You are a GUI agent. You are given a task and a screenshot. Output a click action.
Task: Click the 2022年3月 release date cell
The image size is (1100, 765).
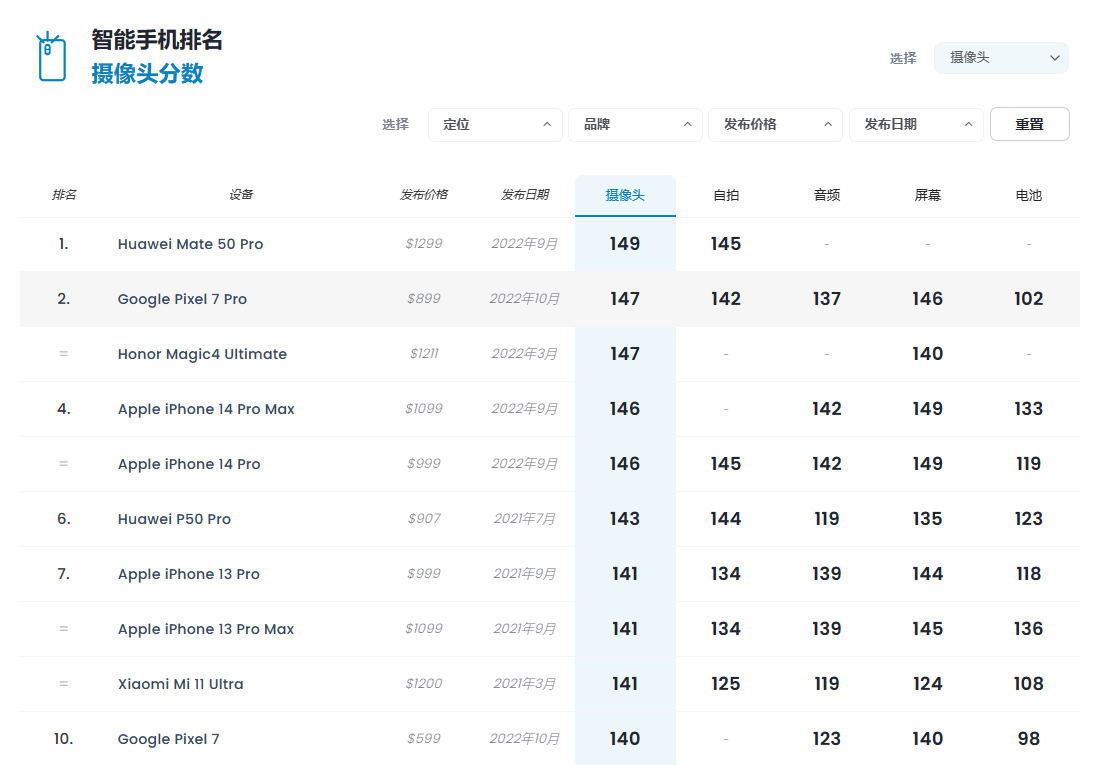525,354
